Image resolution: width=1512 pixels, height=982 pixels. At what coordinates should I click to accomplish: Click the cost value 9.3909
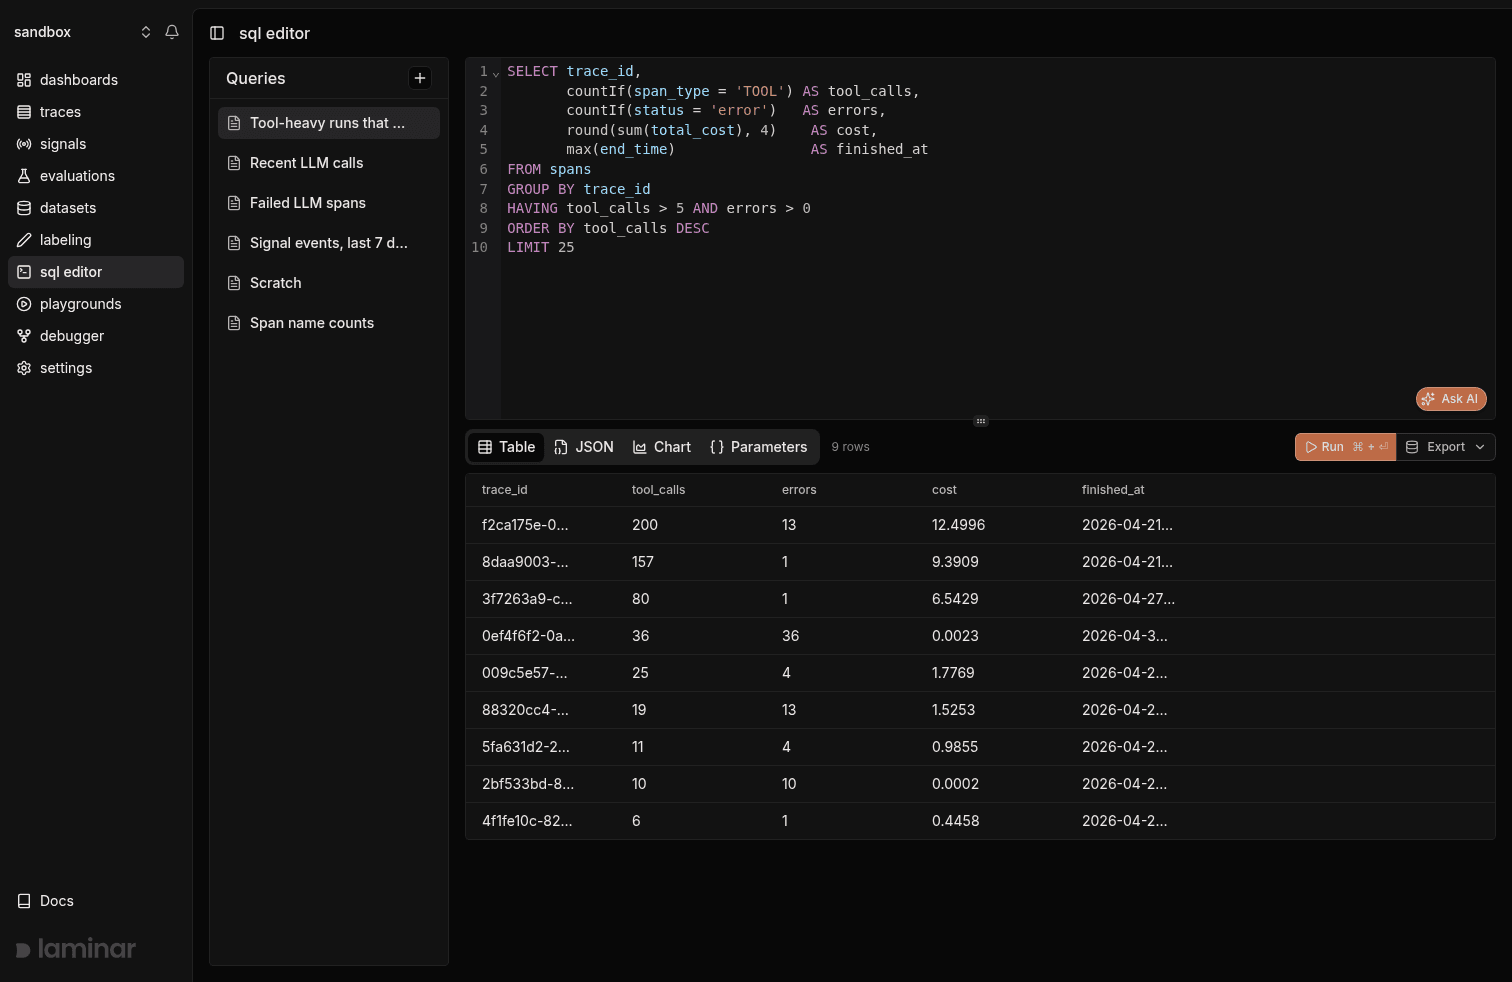point(955,562)
